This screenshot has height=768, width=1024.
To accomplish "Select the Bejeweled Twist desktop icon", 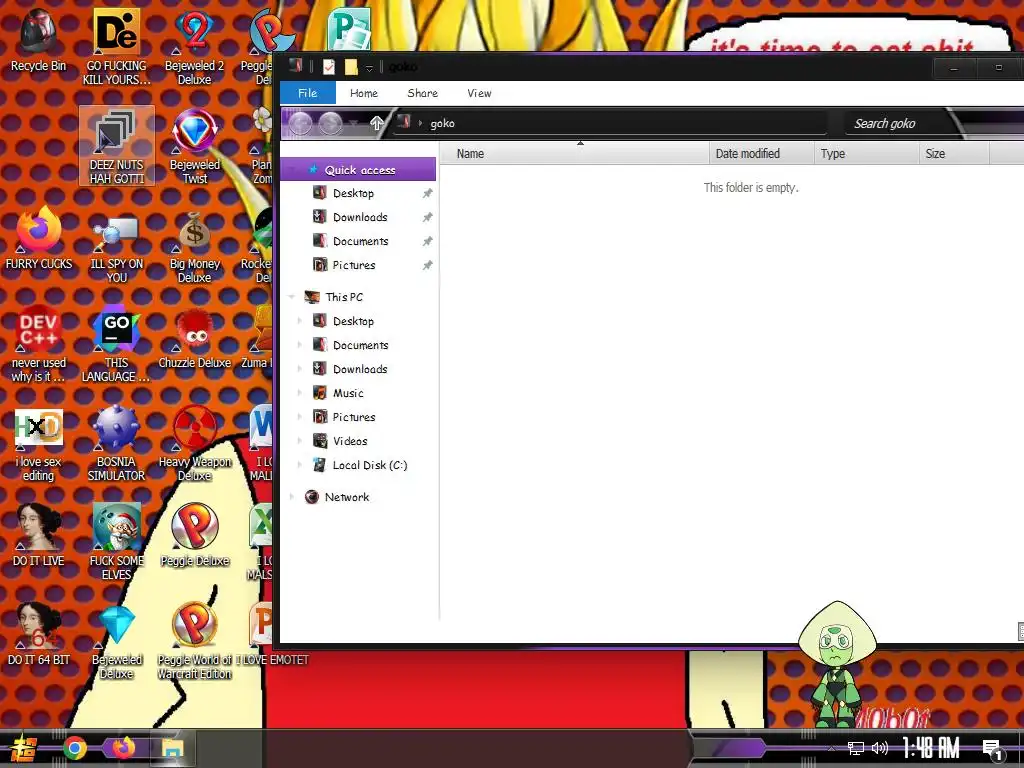I will [195, 146].
